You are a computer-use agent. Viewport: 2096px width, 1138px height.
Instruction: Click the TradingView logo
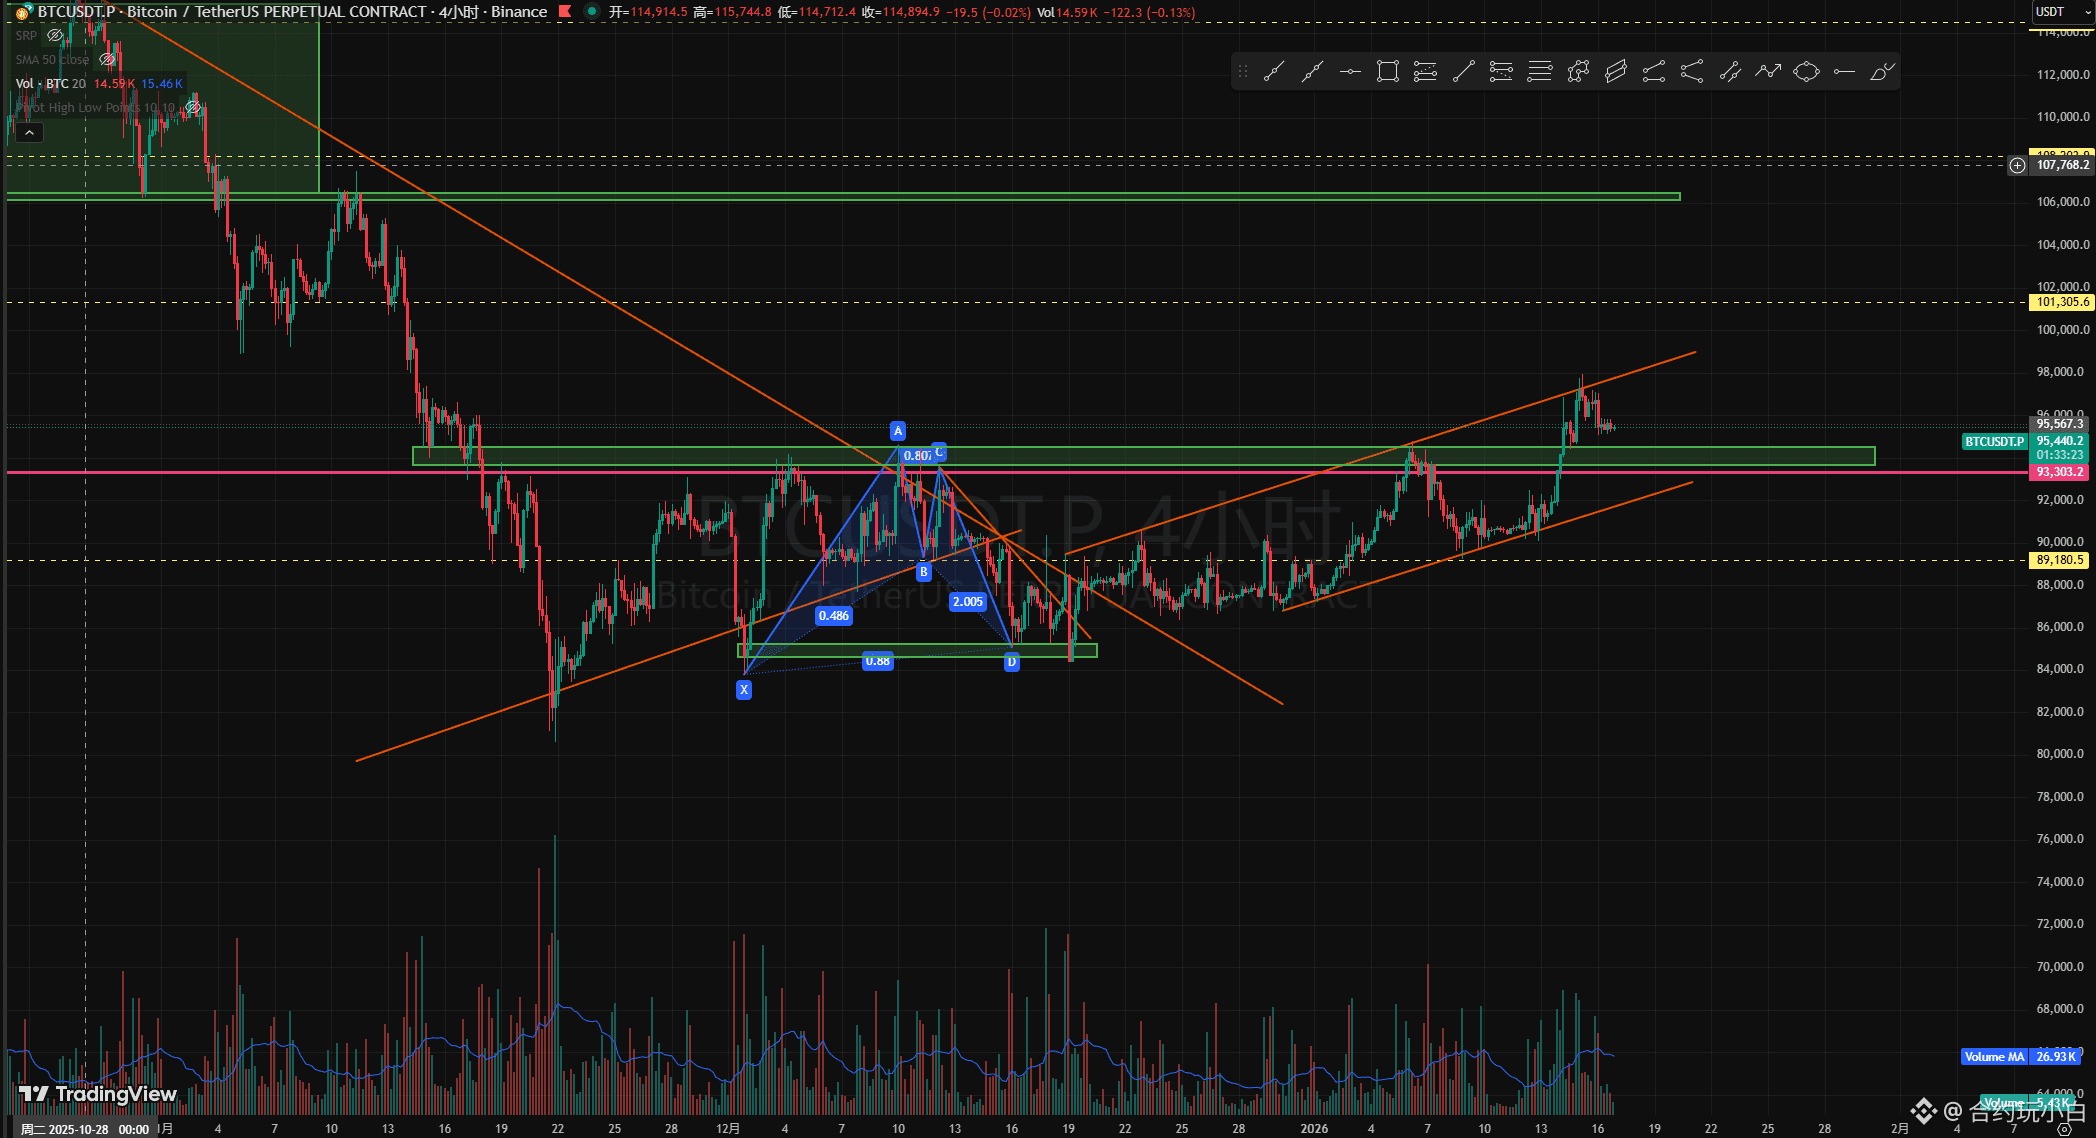pyautogui.click(x=98, y=1094)
